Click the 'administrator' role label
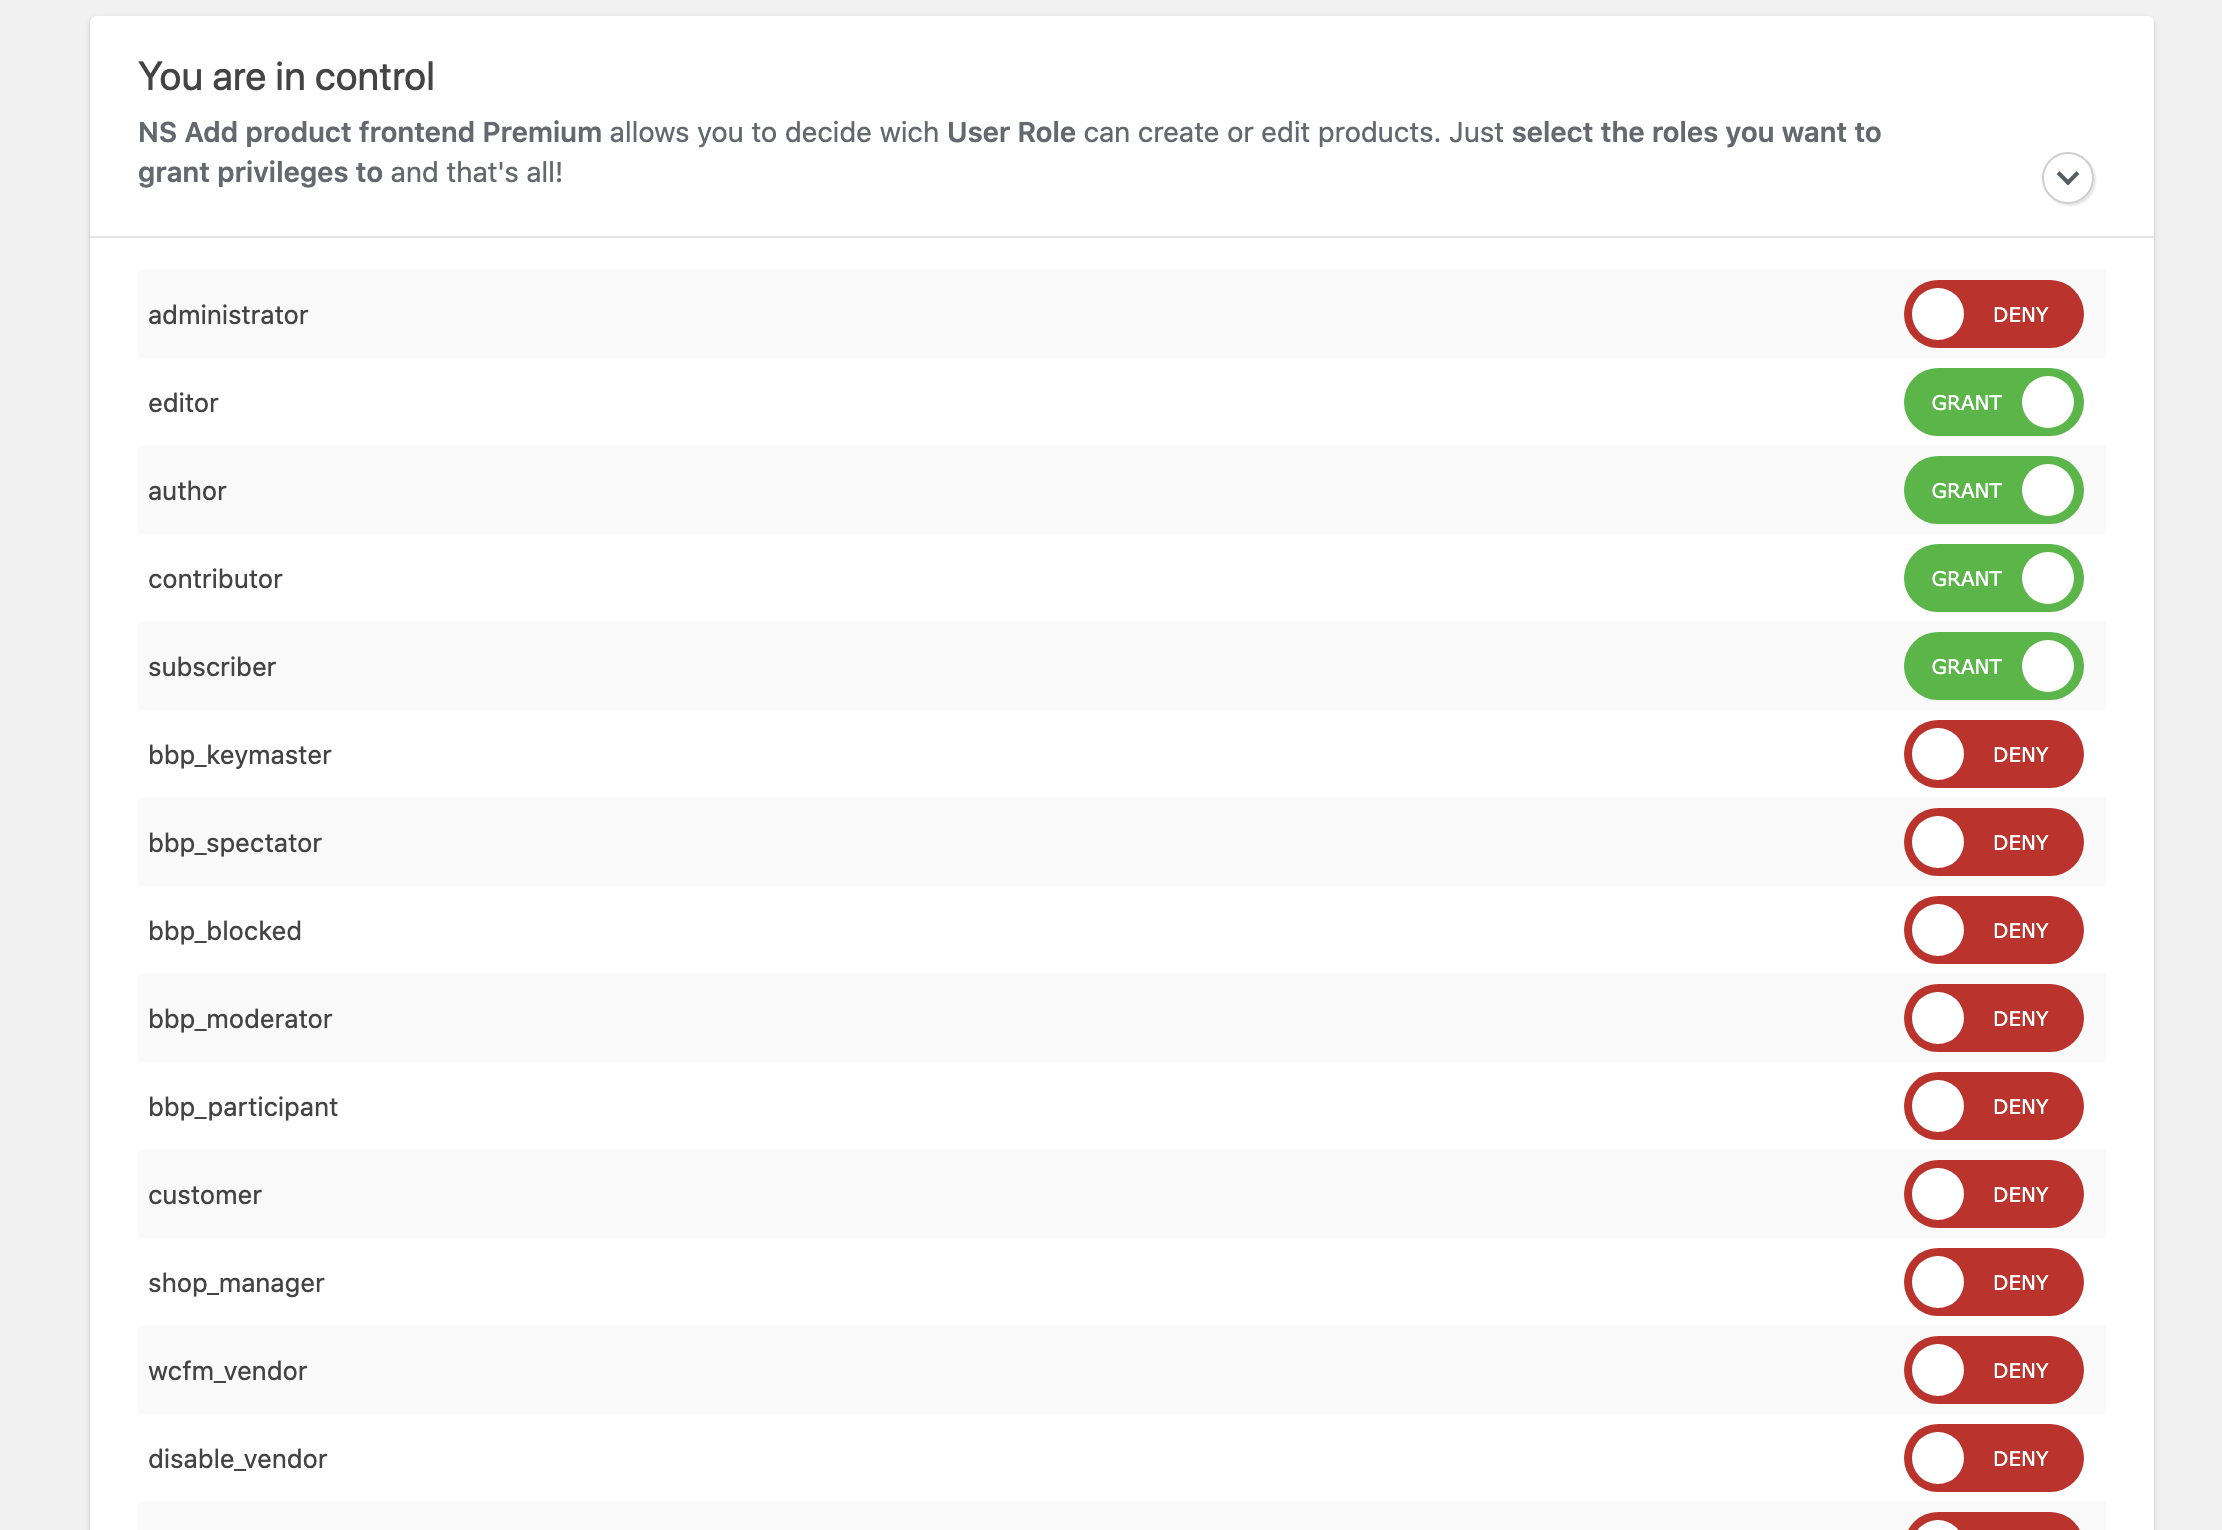This screenshot has width=2222, height=1530. tap(228, 315)
